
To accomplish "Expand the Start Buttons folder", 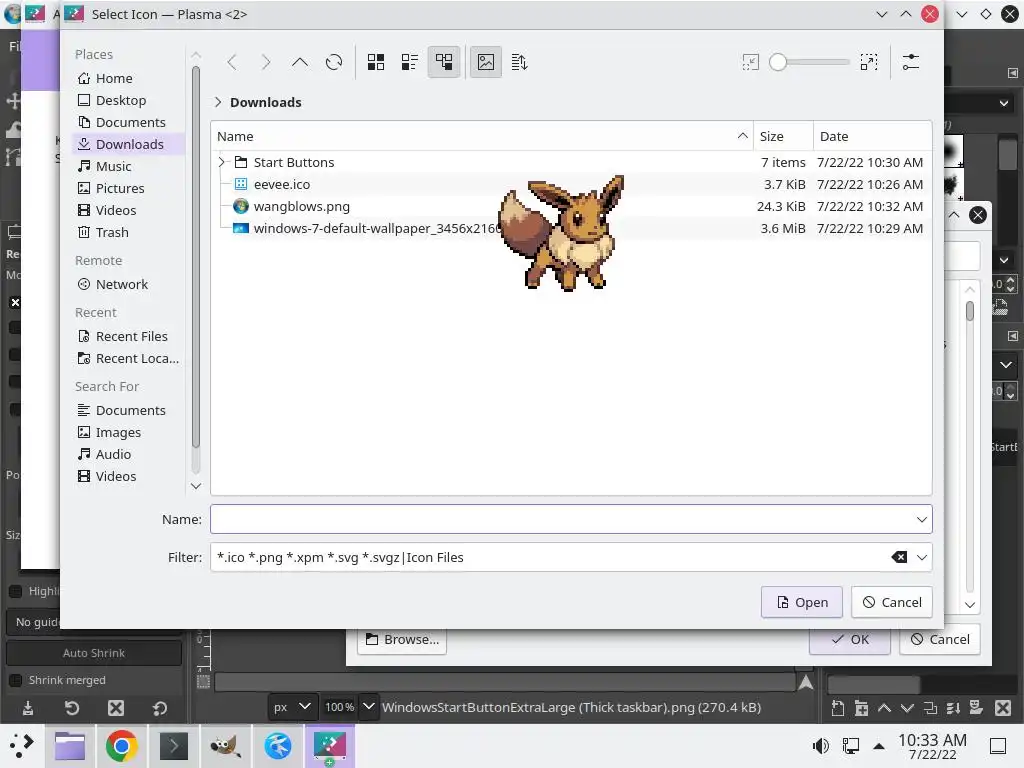I will coord(221,162).
